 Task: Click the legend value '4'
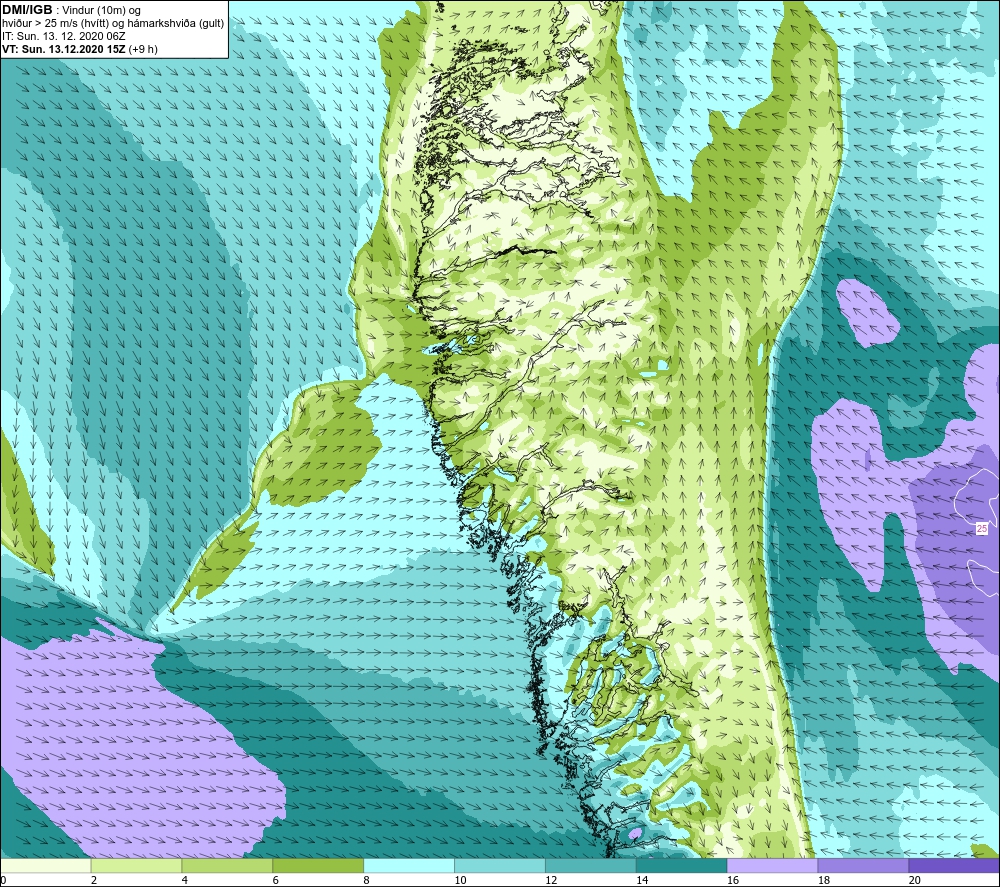coord(185,881)
